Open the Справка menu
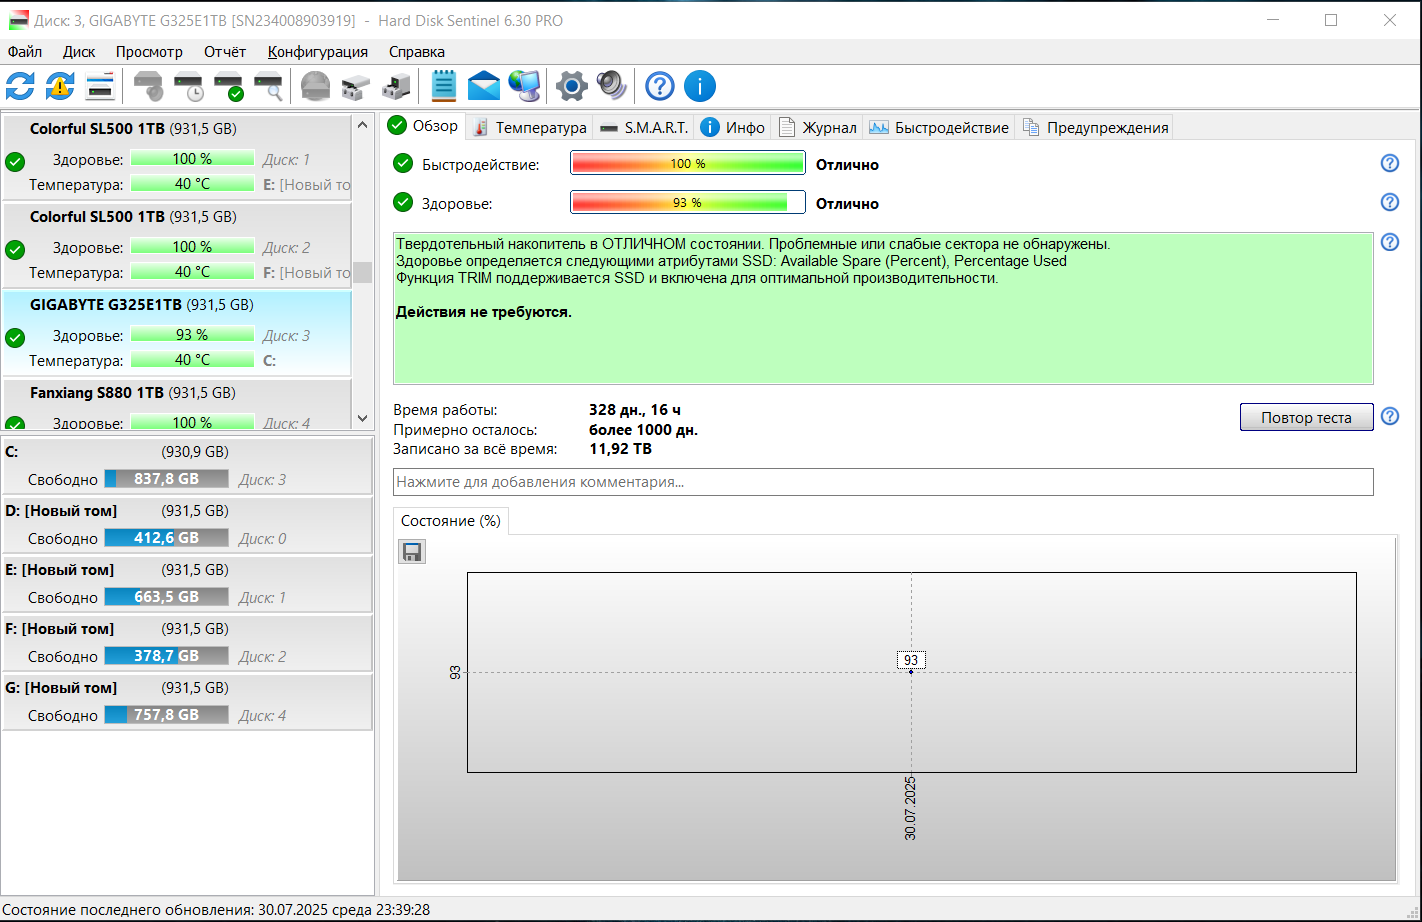The width and height of the screenshot is (1422, 922). click(417, 52)
